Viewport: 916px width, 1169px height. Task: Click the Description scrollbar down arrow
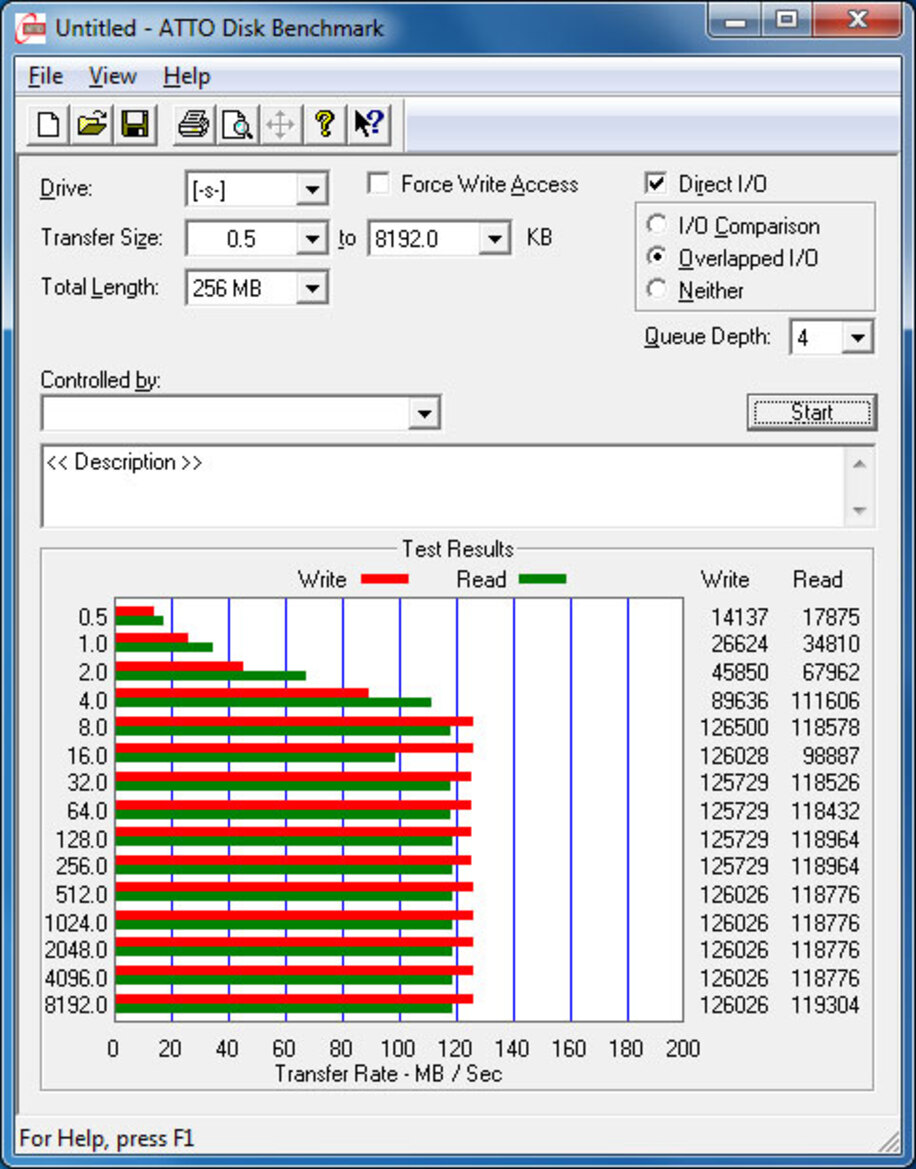coord(859,511)
